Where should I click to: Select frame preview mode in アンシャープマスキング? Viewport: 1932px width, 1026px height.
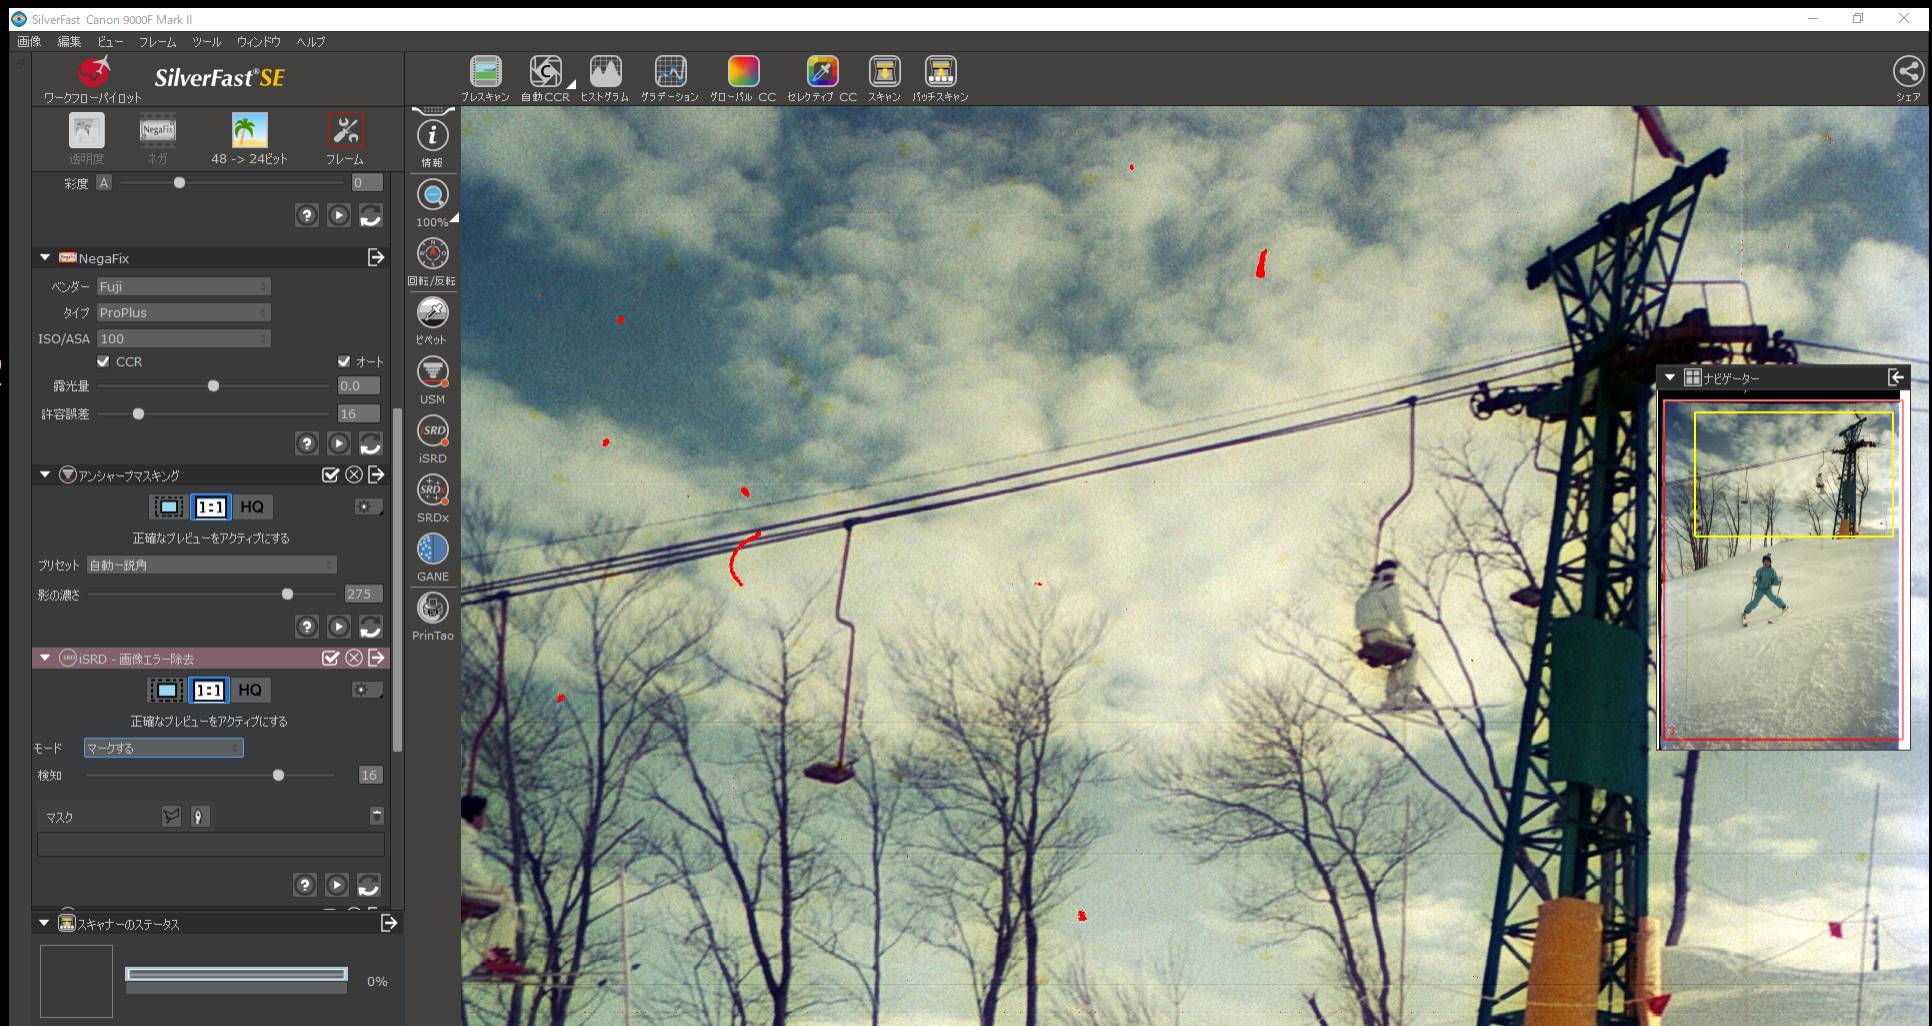168,507
